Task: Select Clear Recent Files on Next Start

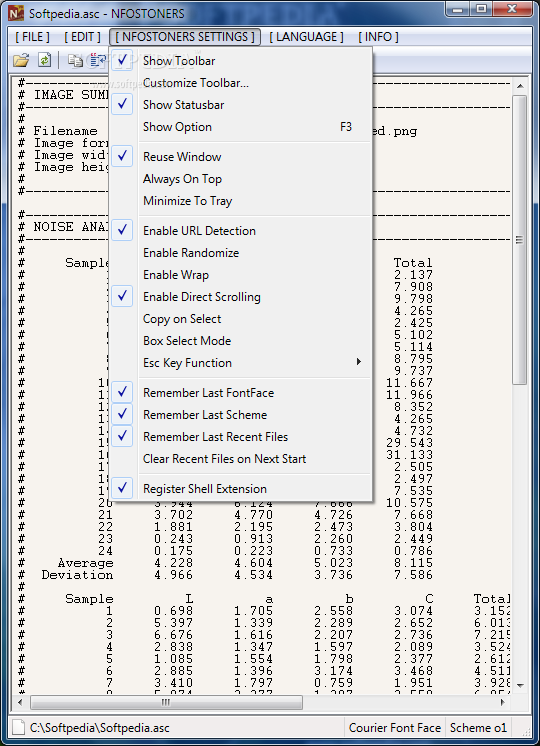Action: (241, 459)
